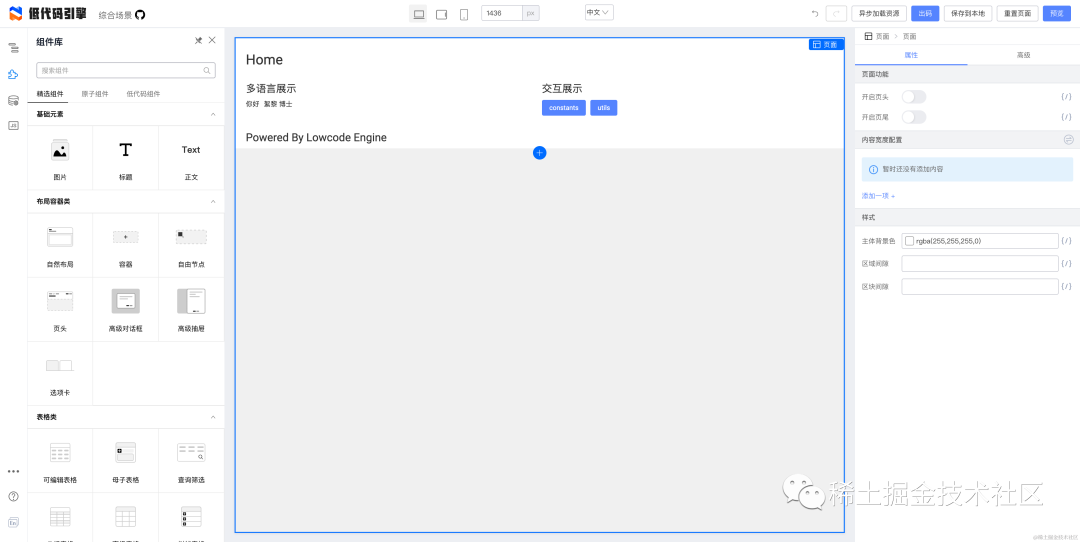Collapse the 布局容器类 section
This screenshot has width=1080, height=542.
[x=213, y=202]
